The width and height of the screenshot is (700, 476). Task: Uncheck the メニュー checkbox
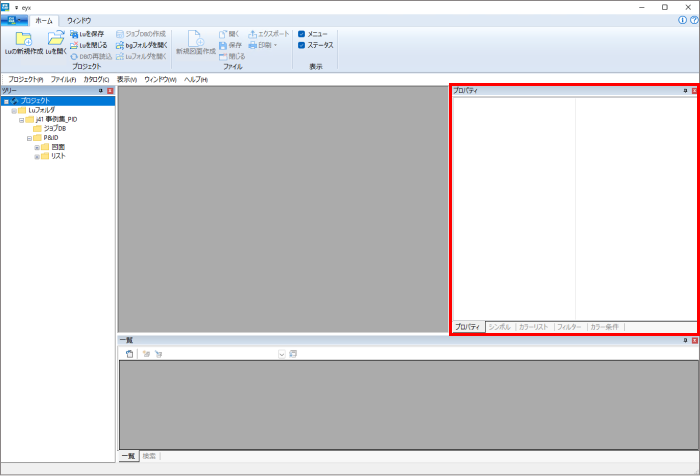point(301,34)
